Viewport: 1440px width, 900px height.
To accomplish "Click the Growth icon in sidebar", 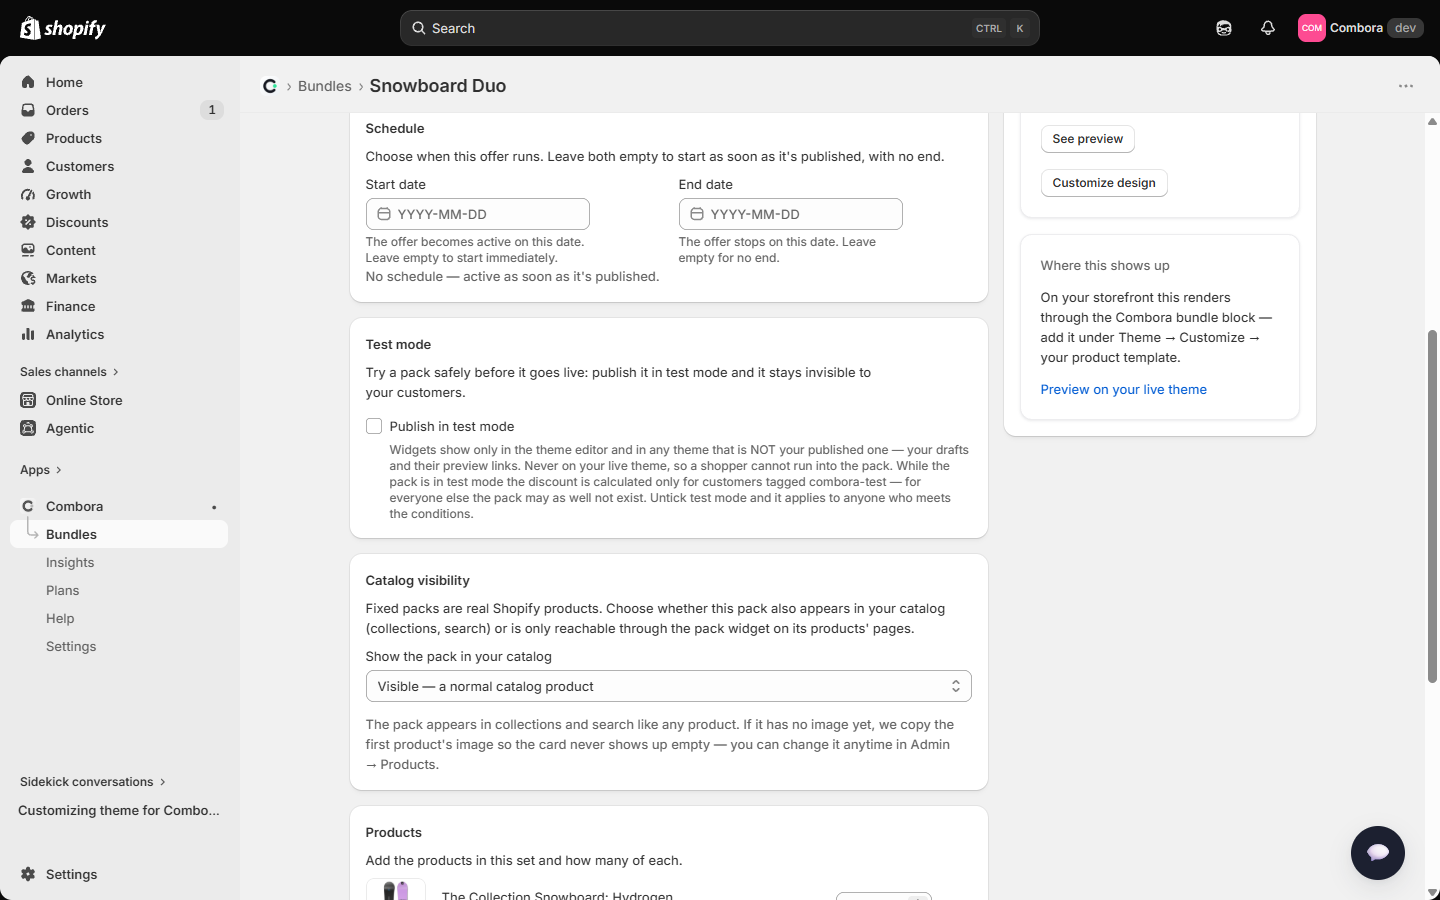I will 28,194.
